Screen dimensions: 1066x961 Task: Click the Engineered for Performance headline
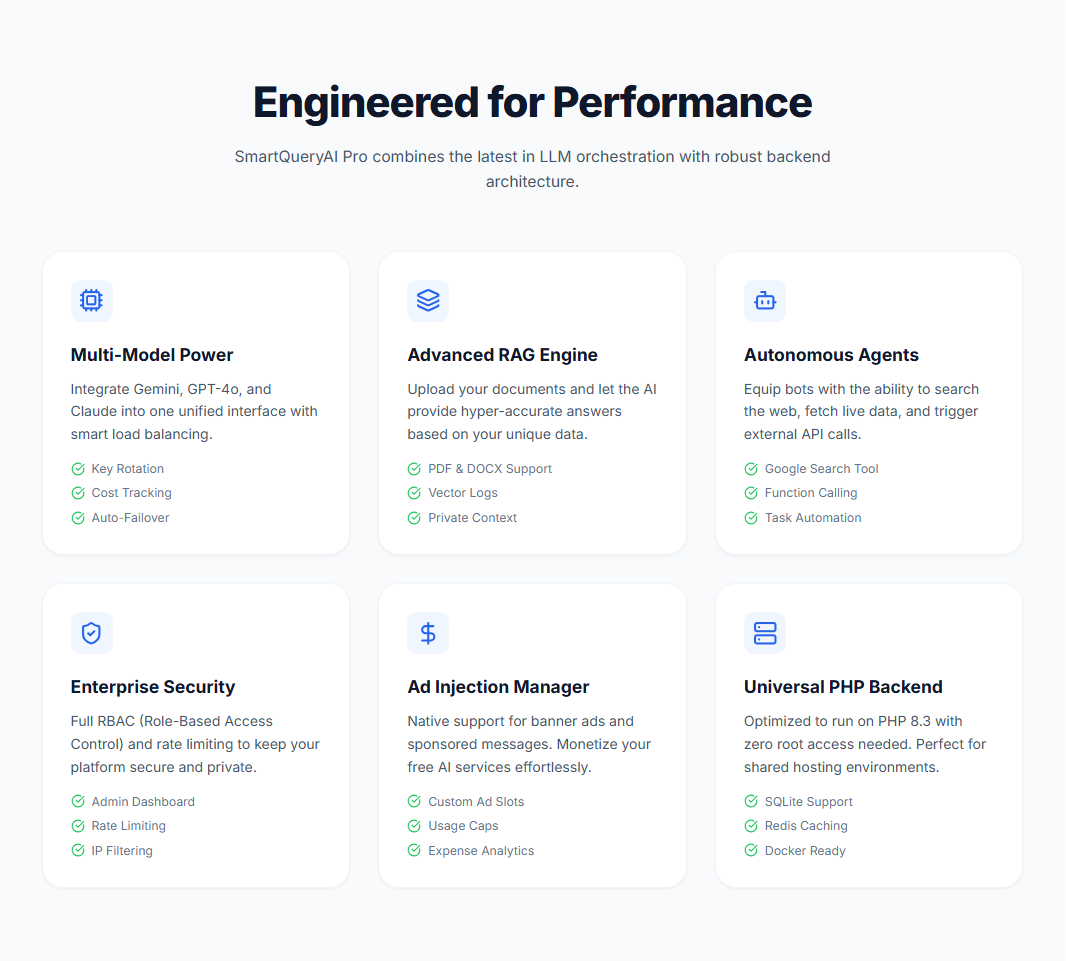click(532, 102)
